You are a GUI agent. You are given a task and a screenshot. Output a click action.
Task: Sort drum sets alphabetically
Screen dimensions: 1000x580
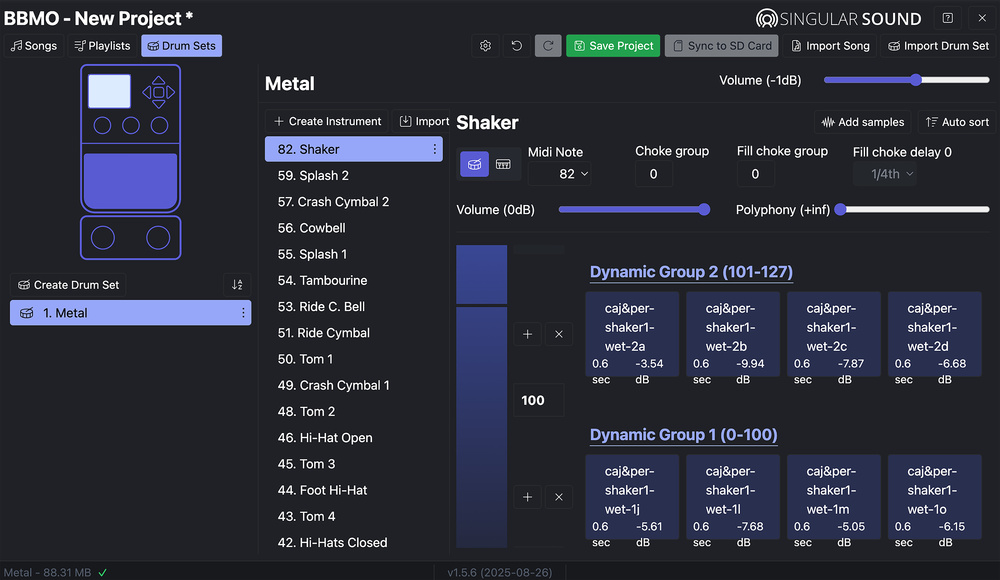pyautogui.click(x=237, y=285)
